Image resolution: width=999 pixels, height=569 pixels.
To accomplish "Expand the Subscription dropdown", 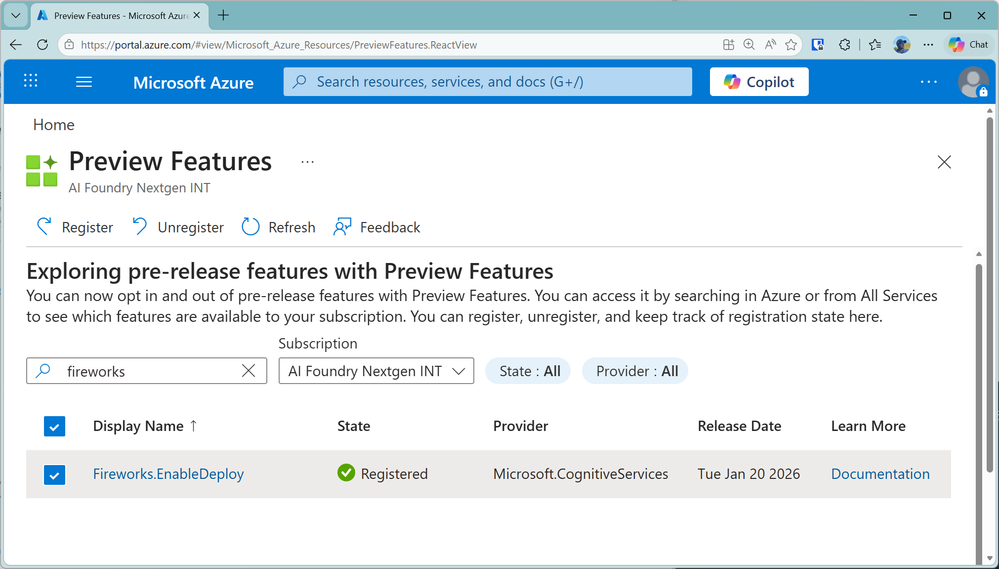I will (376, 371).
